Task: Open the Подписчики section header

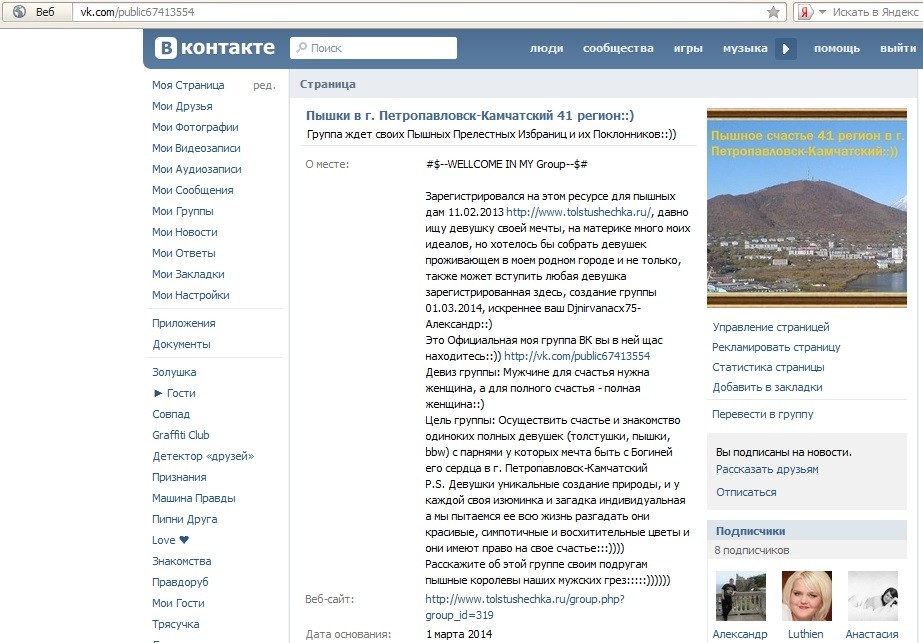Action: (807, 531)
